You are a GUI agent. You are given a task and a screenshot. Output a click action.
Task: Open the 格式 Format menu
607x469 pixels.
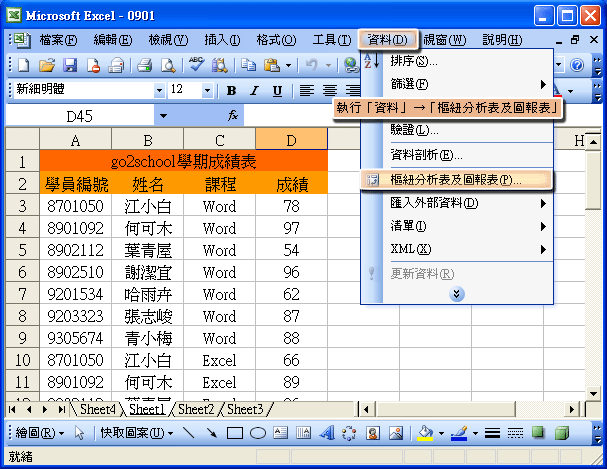pyautogui.click(x=276, y=40)
